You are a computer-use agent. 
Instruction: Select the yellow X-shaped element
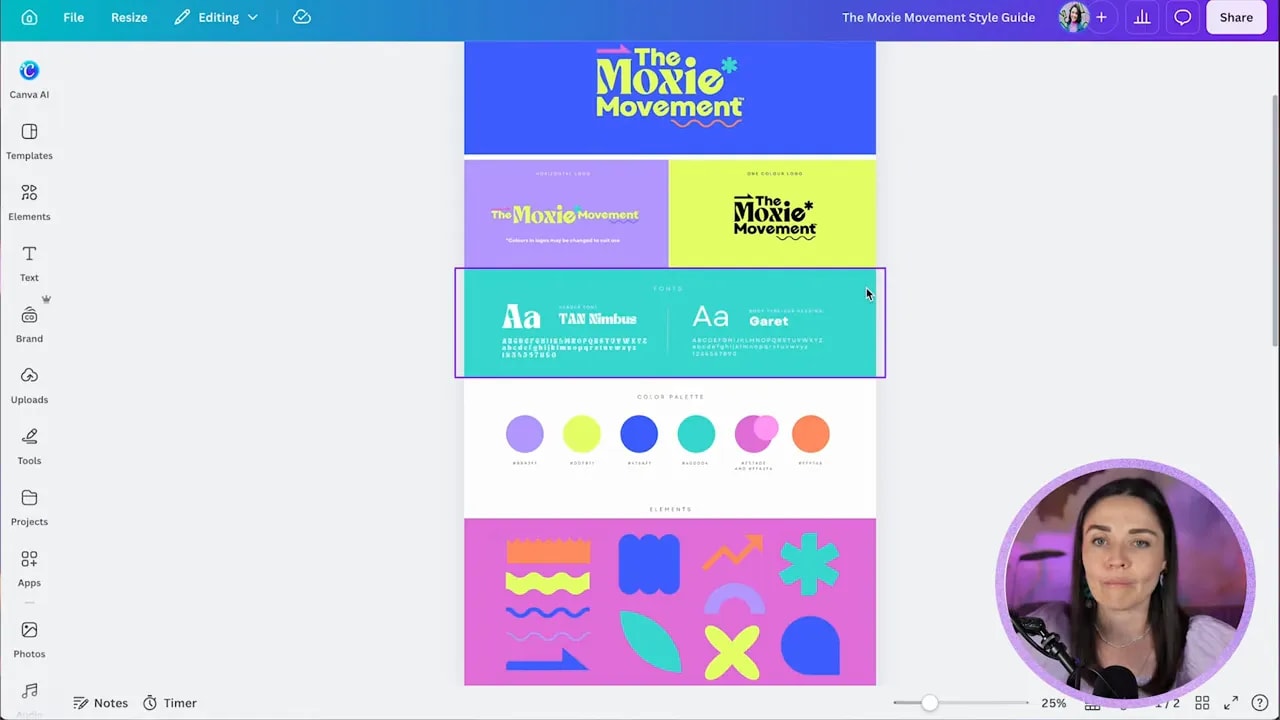(x=732, y=651)
